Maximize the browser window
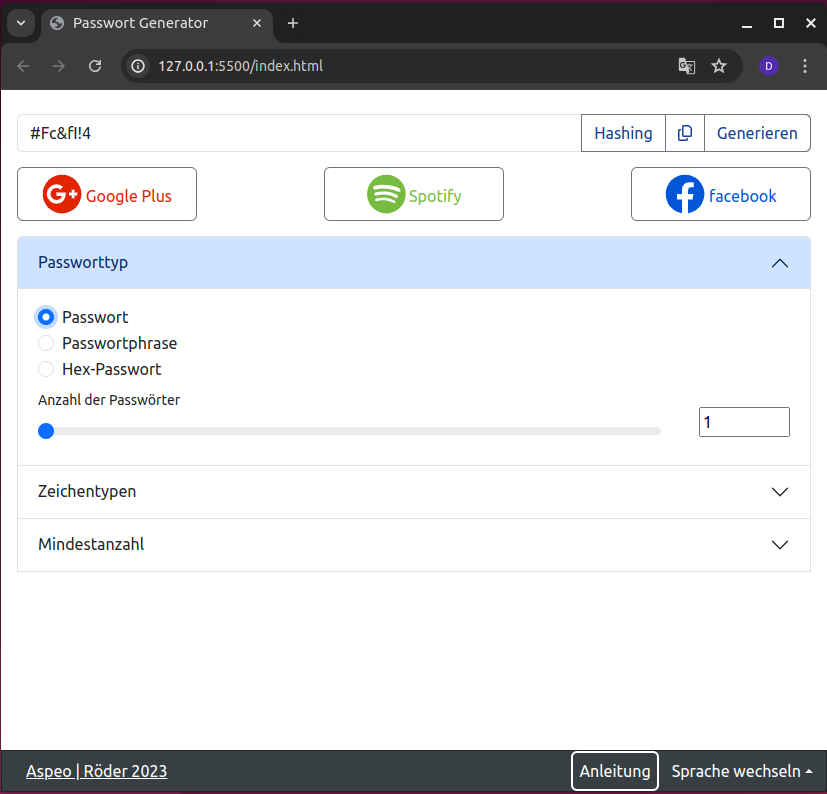Viewport: 827px width, 794px height. pos(778,23)
